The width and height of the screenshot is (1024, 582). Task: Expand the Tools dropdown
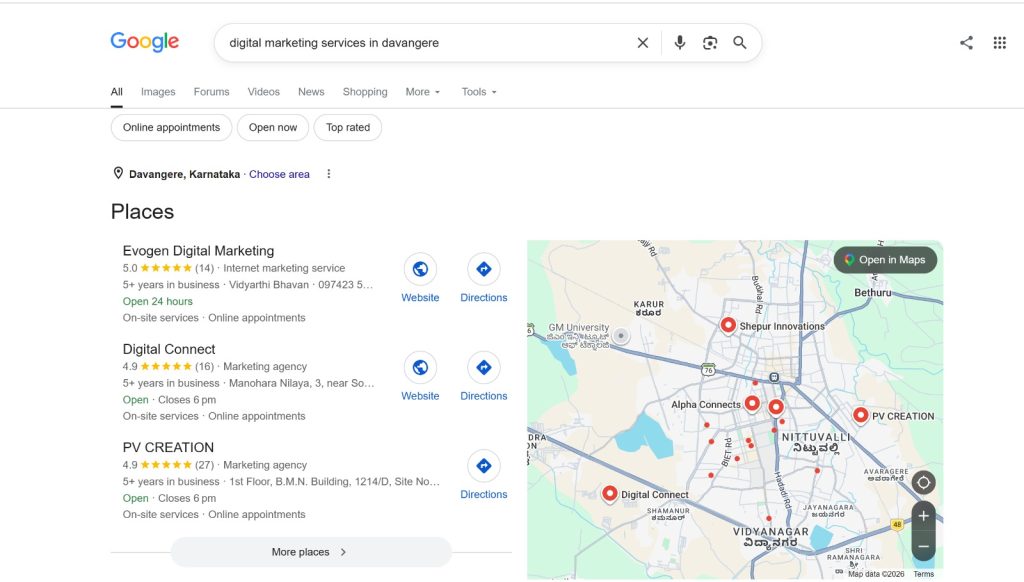[x=479, y=92]
